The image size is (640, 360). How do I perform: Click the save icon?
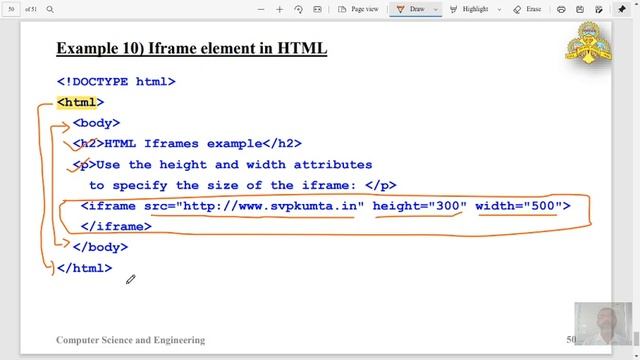coord(580,9)
